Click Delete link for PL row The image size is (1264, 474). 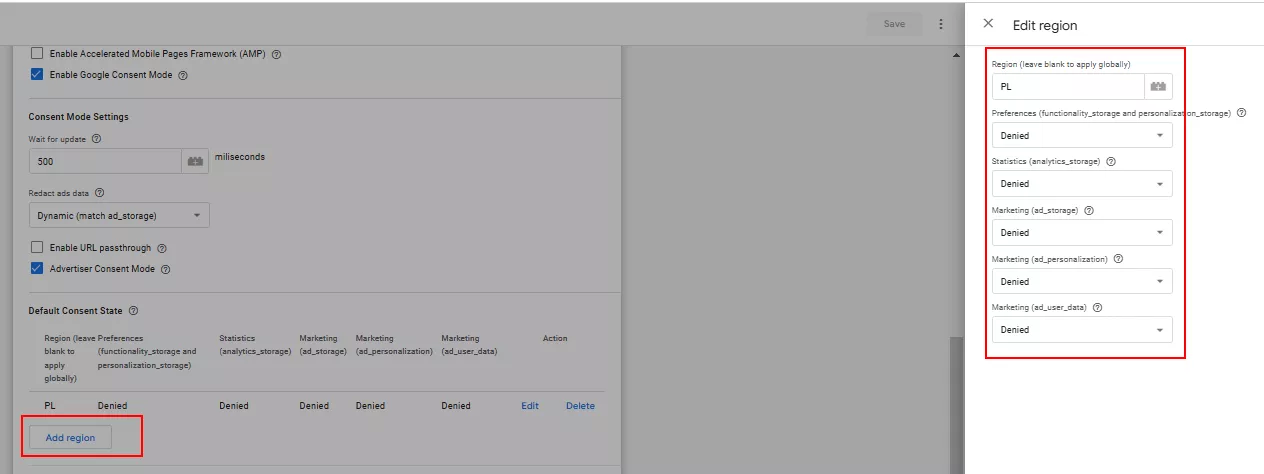click(580, 406)
